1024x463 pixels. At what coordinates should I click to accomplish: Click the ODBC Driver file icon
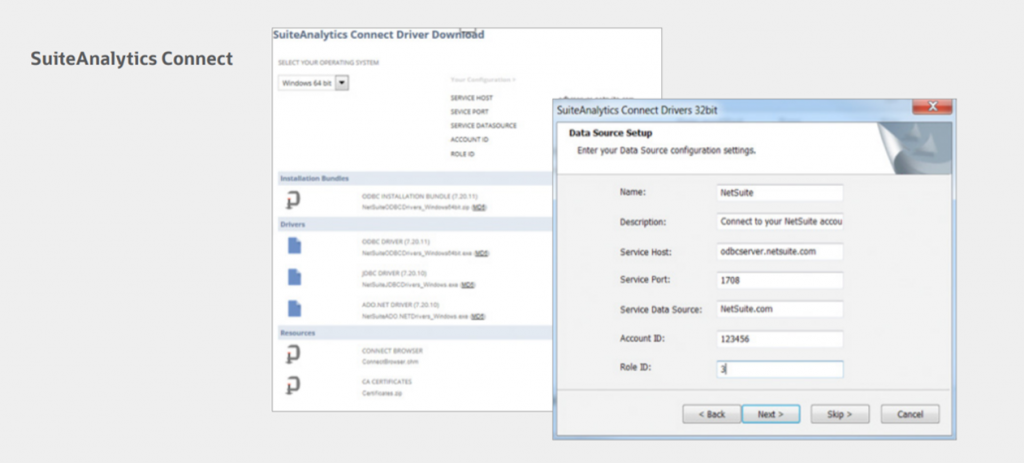[x=295, y=246]
